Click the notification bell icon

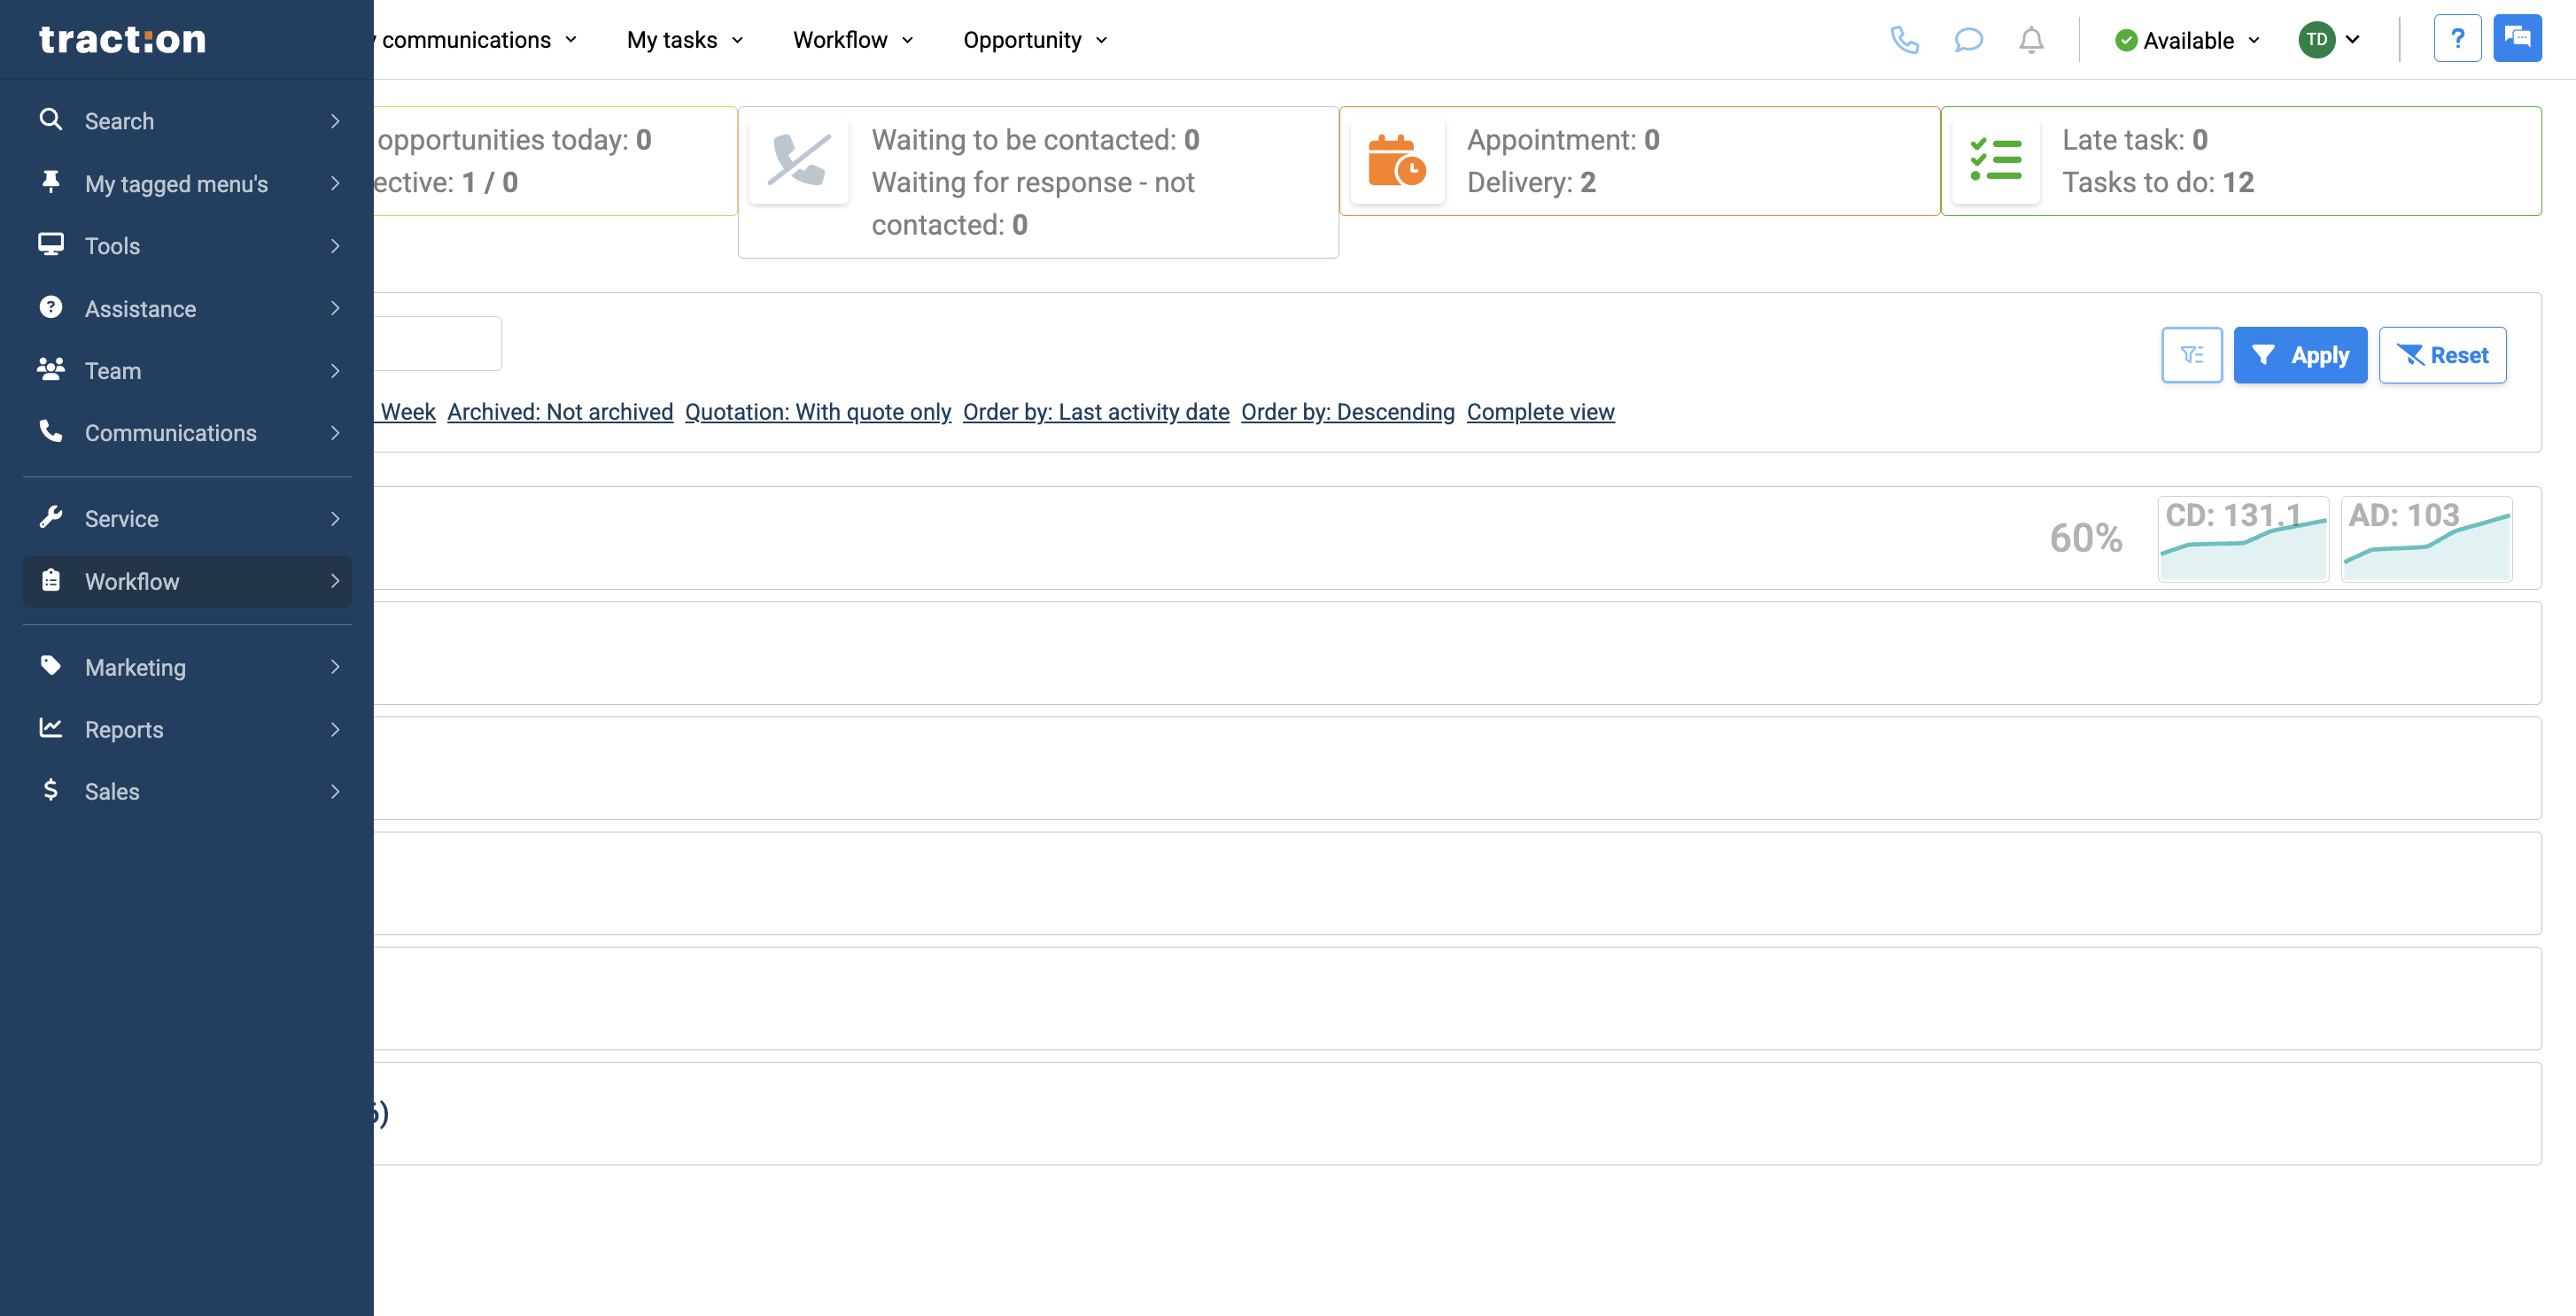point(2031,40)
